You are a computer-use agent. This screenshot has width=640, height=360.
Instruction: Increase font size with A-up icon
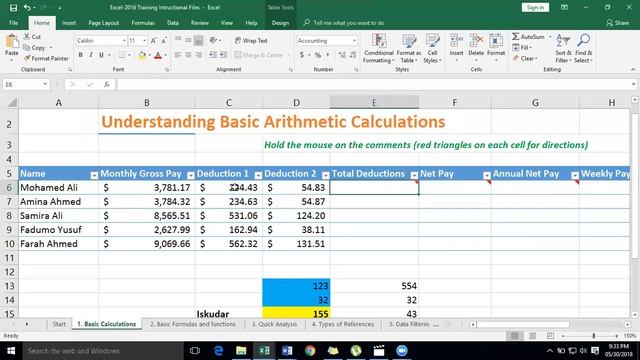pos(153,41)
